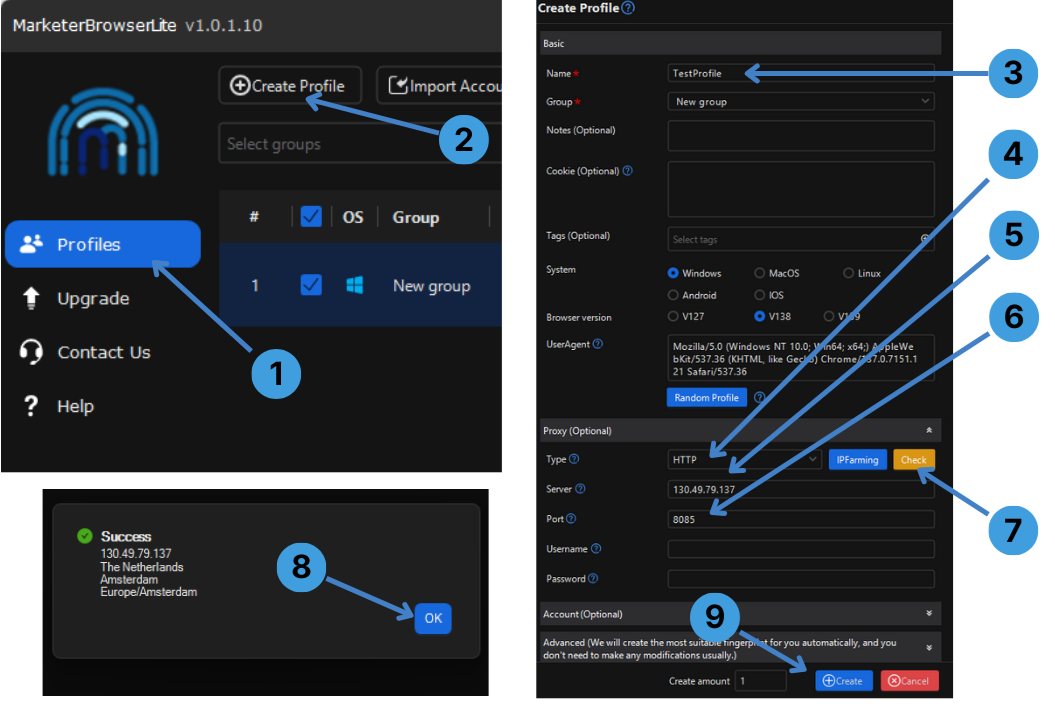Select the Linux system radio button
The height and width of the screenshot is (706, 1055).
(x=848, y=273)
